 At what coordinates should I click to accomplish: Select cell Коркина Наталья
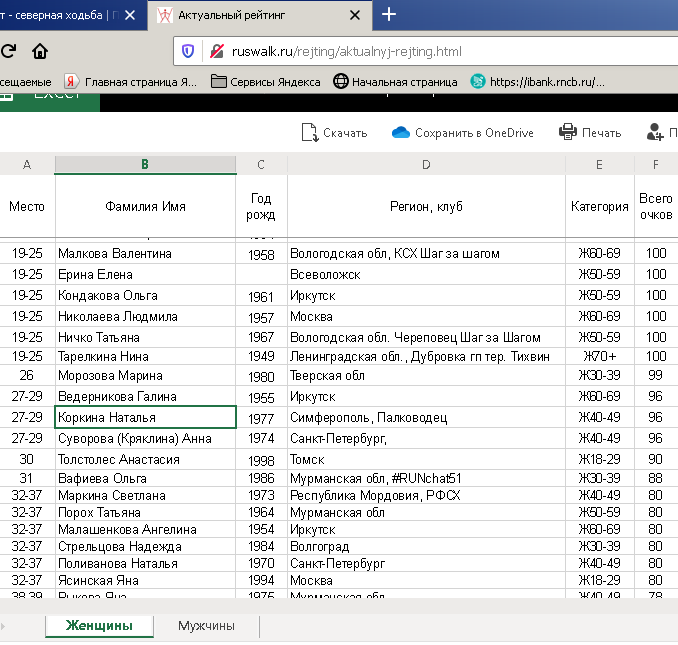[x=145, y=418]
